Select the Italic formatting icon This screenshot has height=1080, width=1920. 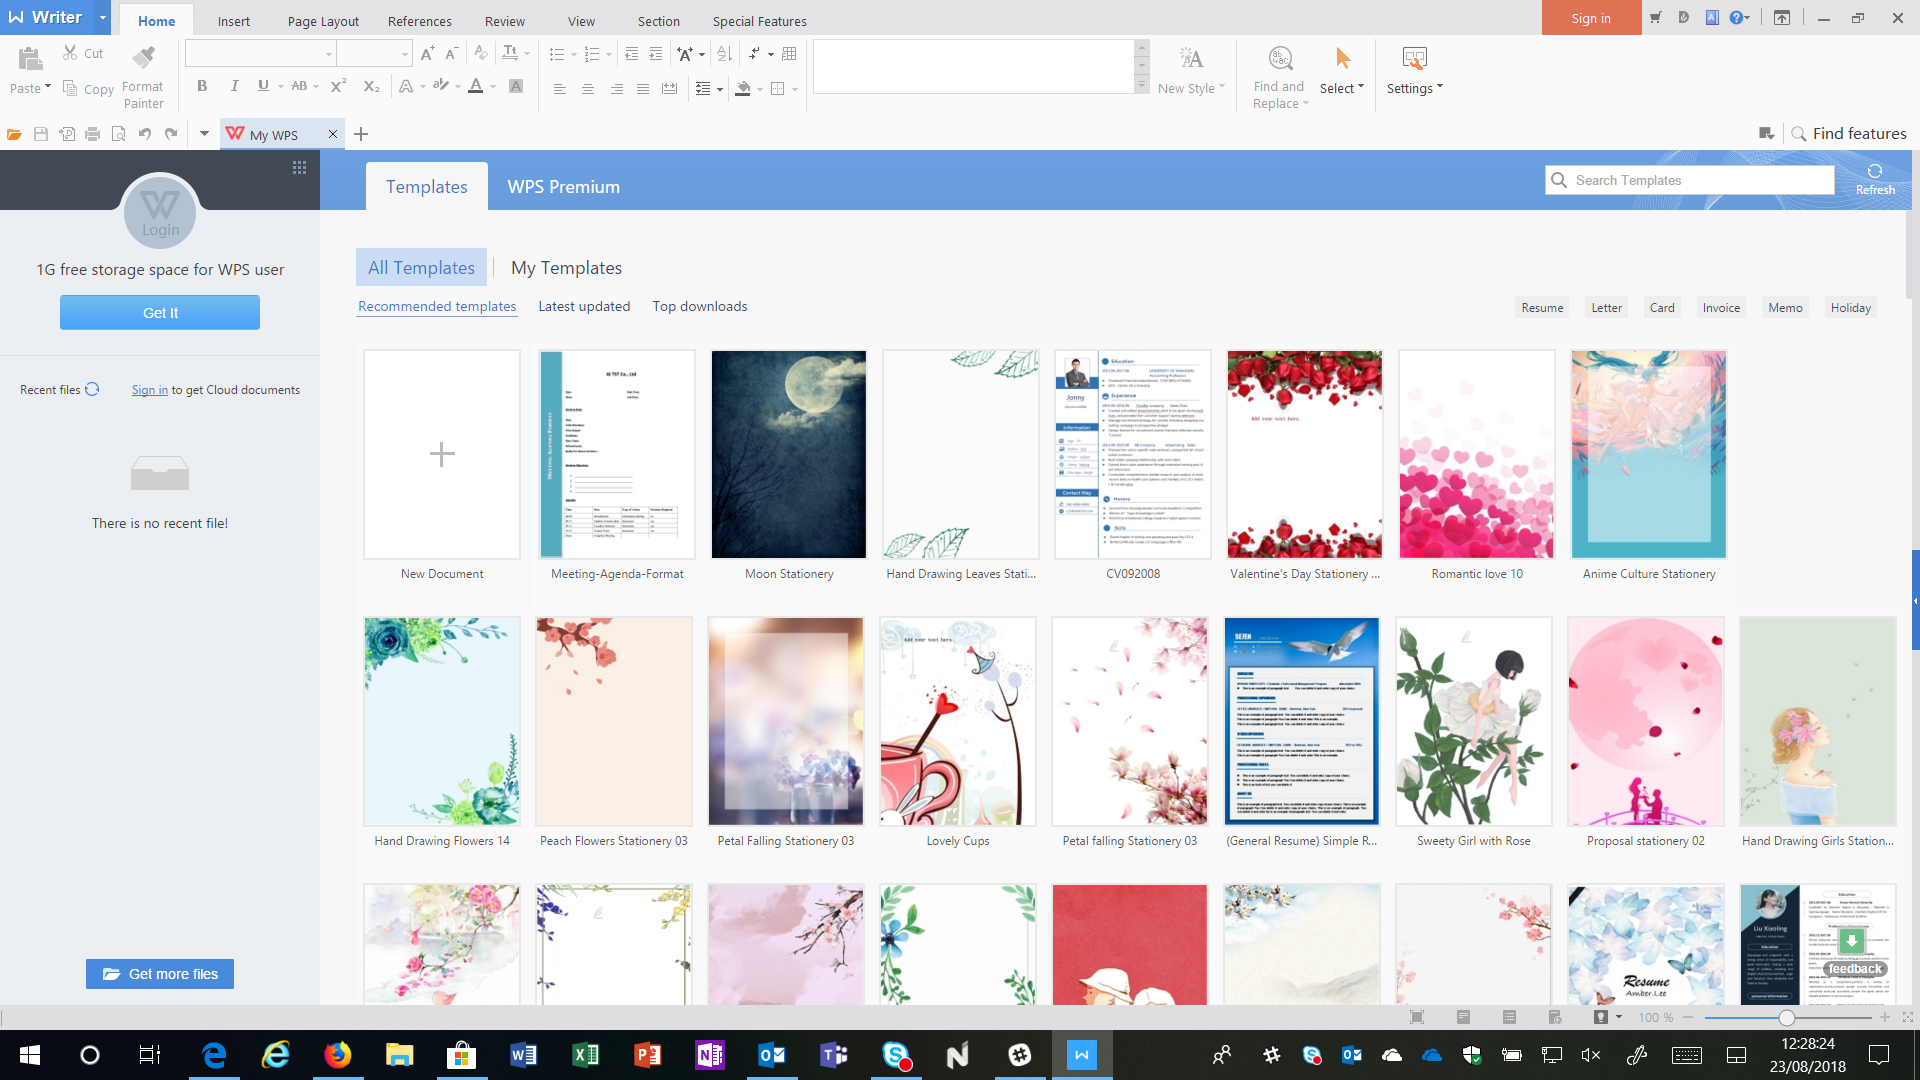tap(232, 88)
